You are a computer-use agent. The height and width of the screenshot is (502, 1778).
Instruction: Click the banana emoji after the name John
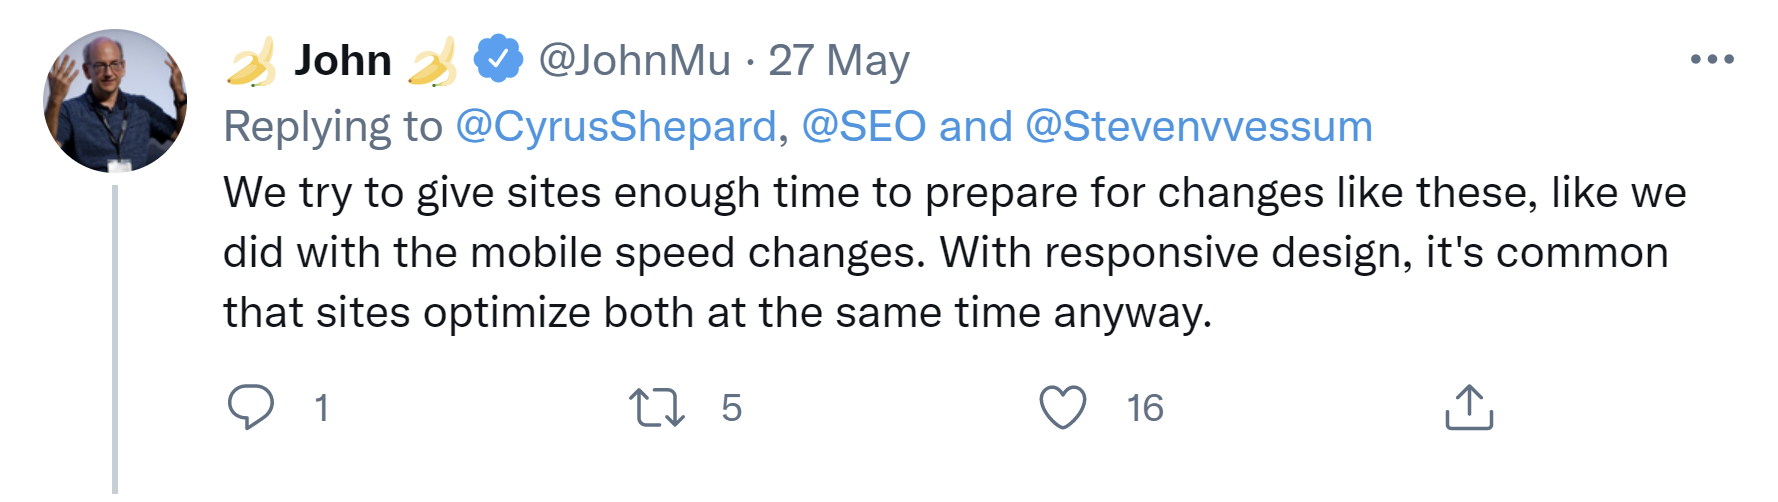[433, 62]
